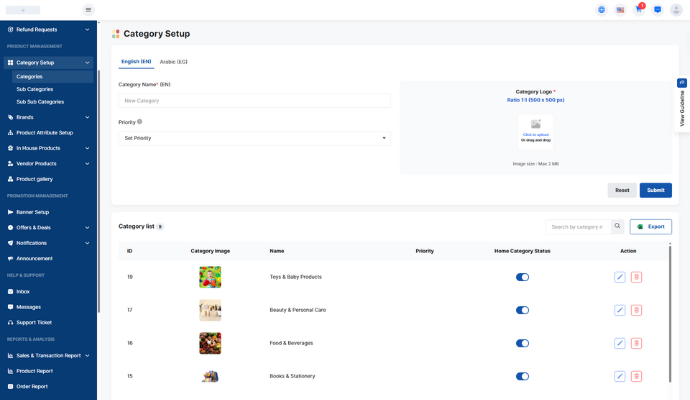The image size is (690, 400).
Task: Switch to the Arabic (EG) tab
Action: pos(174,62)
